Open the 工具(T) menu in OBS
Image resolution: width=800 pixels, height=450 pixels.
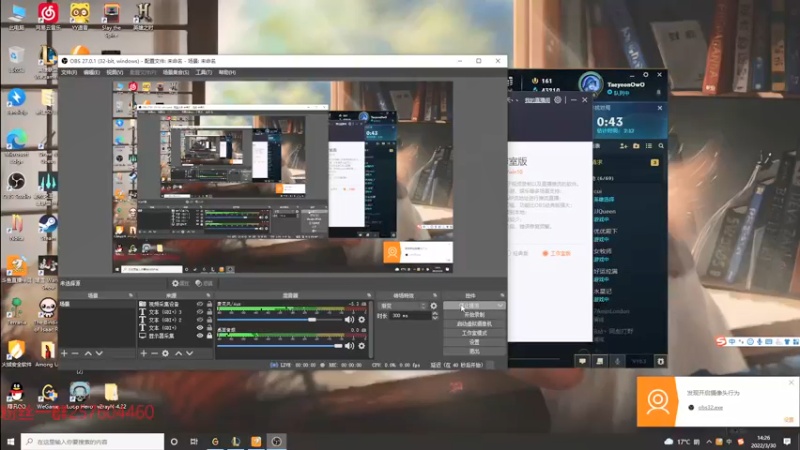pyautogui.click(x=204, y=72)
